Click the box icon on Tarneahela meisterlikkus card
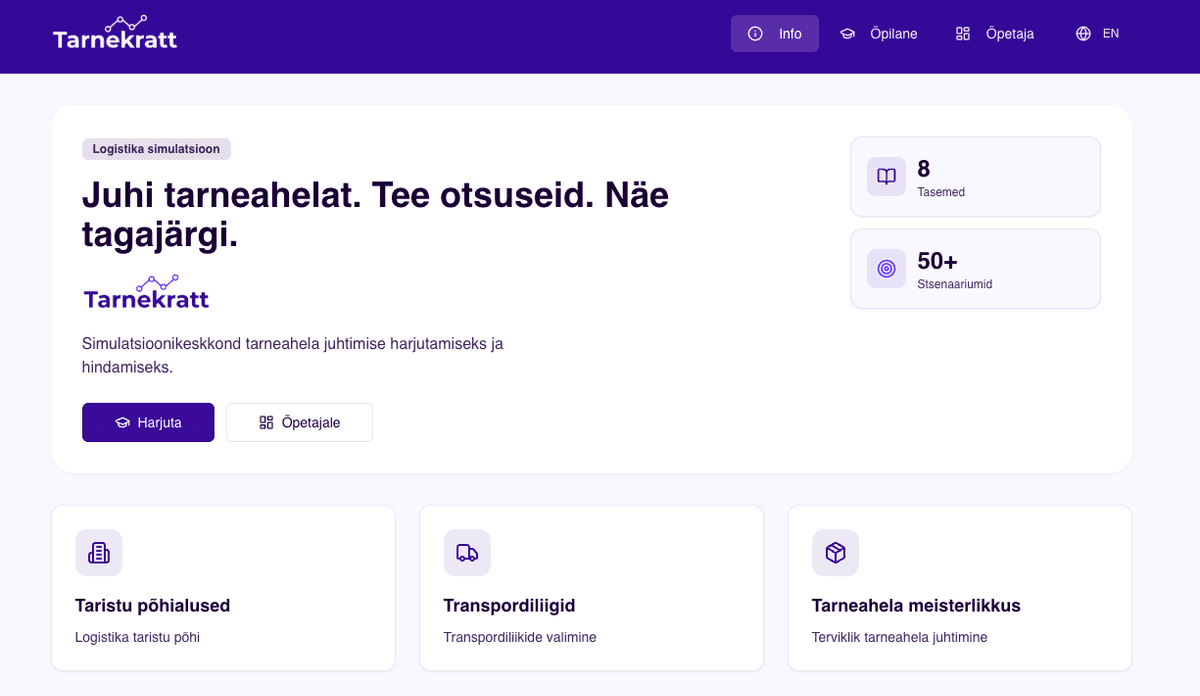 click(x=835, y=553)
